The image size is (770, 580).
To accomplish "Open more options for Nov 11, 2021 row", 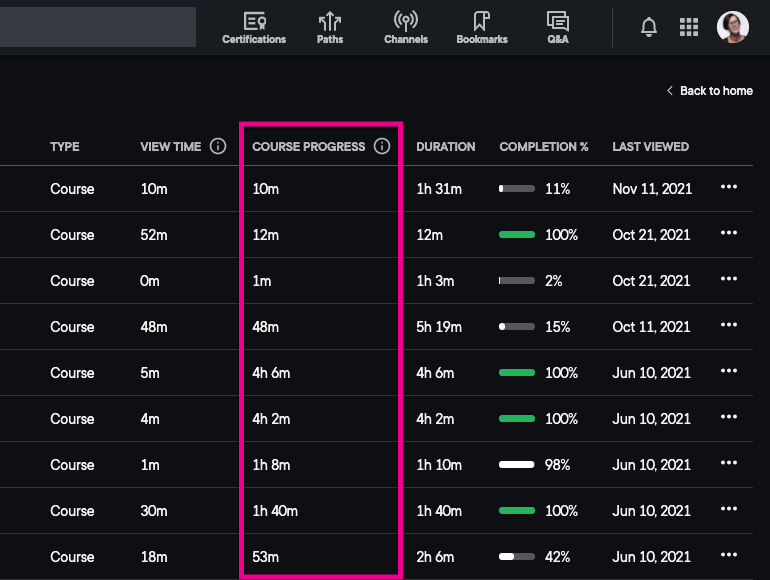I will [729, 188].
